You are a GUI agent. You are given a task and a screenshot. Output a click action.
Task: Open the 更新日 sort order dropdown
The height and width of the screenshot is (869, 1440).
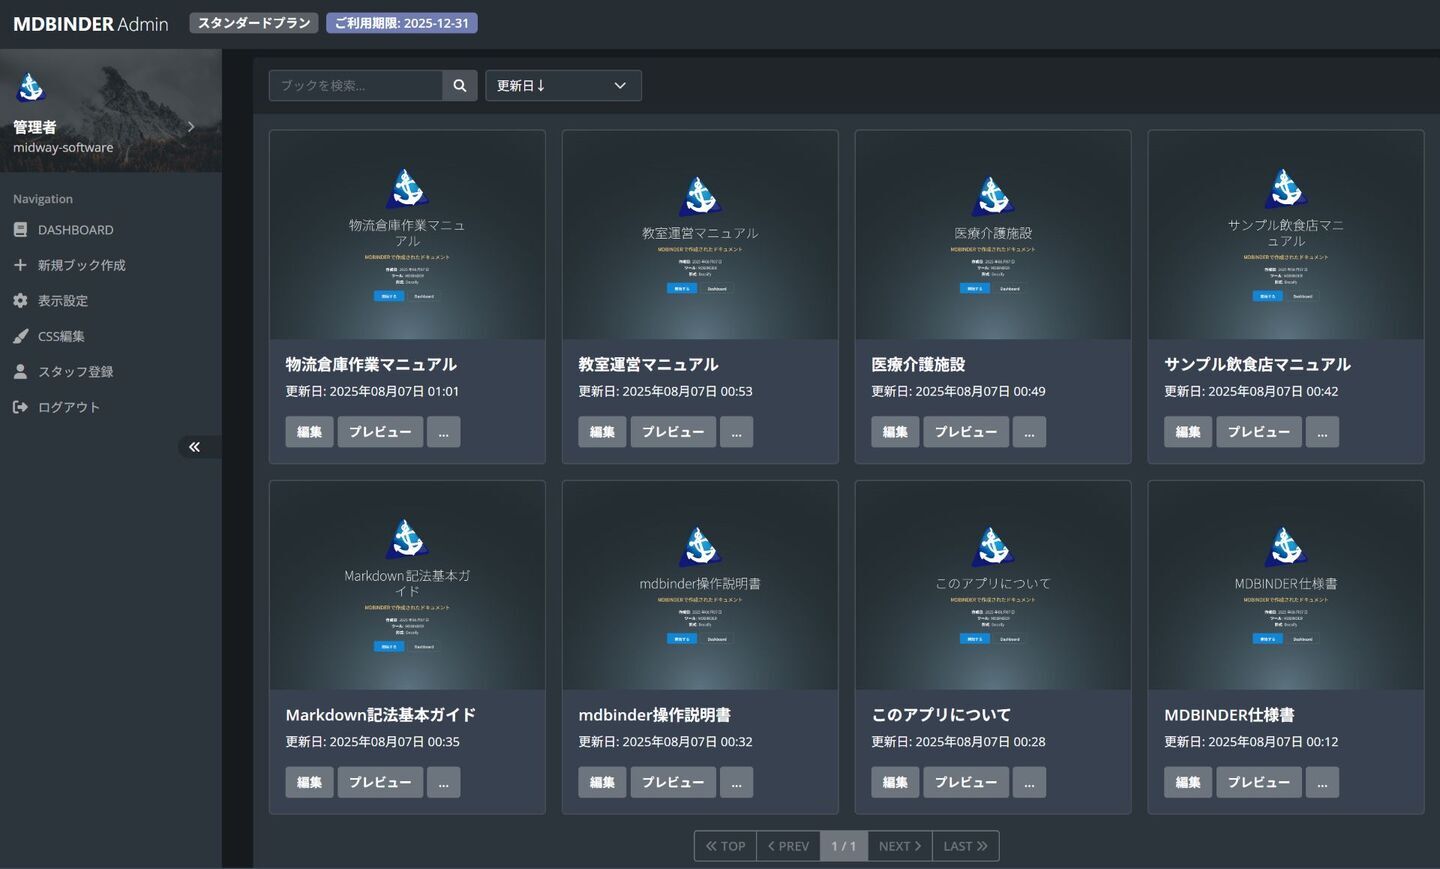(563, 86)
